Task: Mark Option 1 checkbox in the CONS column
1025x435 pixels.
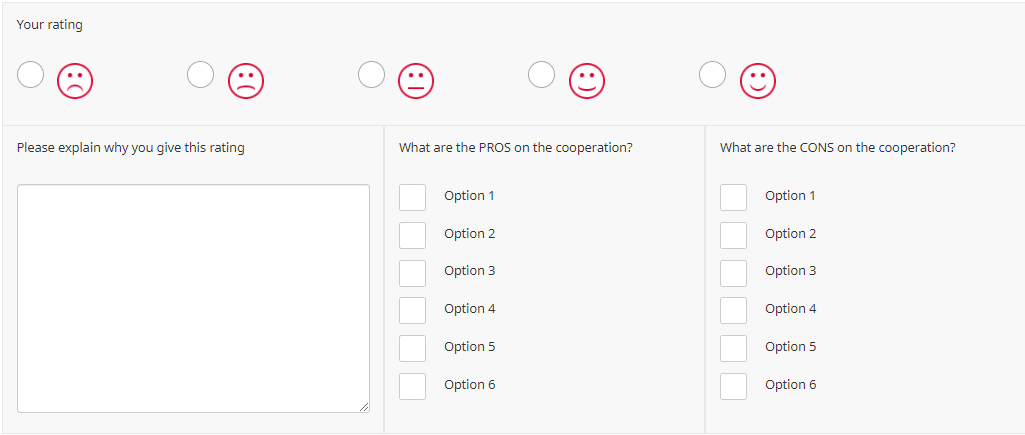Action: [733, 197]
